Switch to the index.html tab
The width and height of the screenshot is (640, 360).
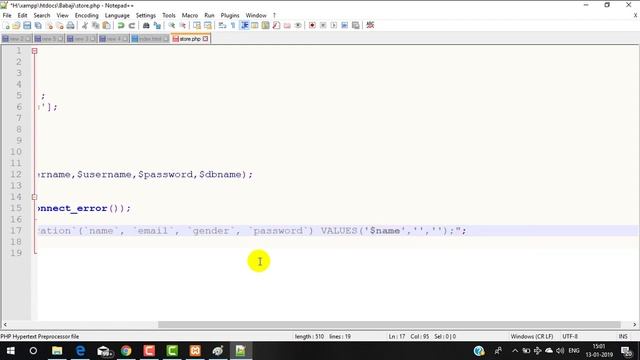(150, 39)
